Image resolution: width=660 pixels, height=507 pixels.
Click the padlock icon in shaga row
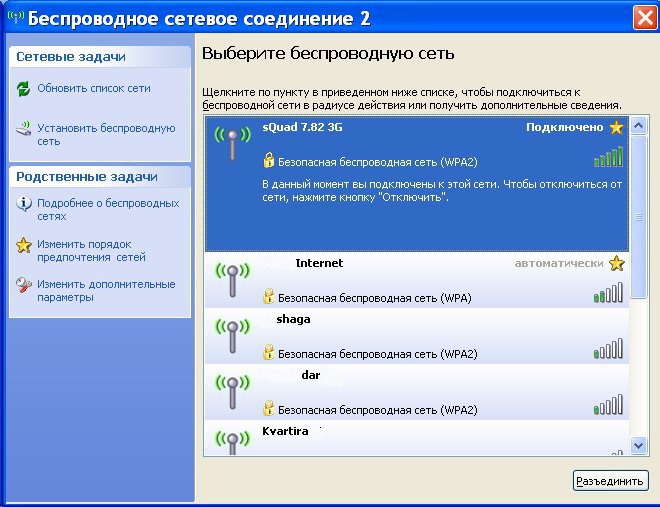269,352
